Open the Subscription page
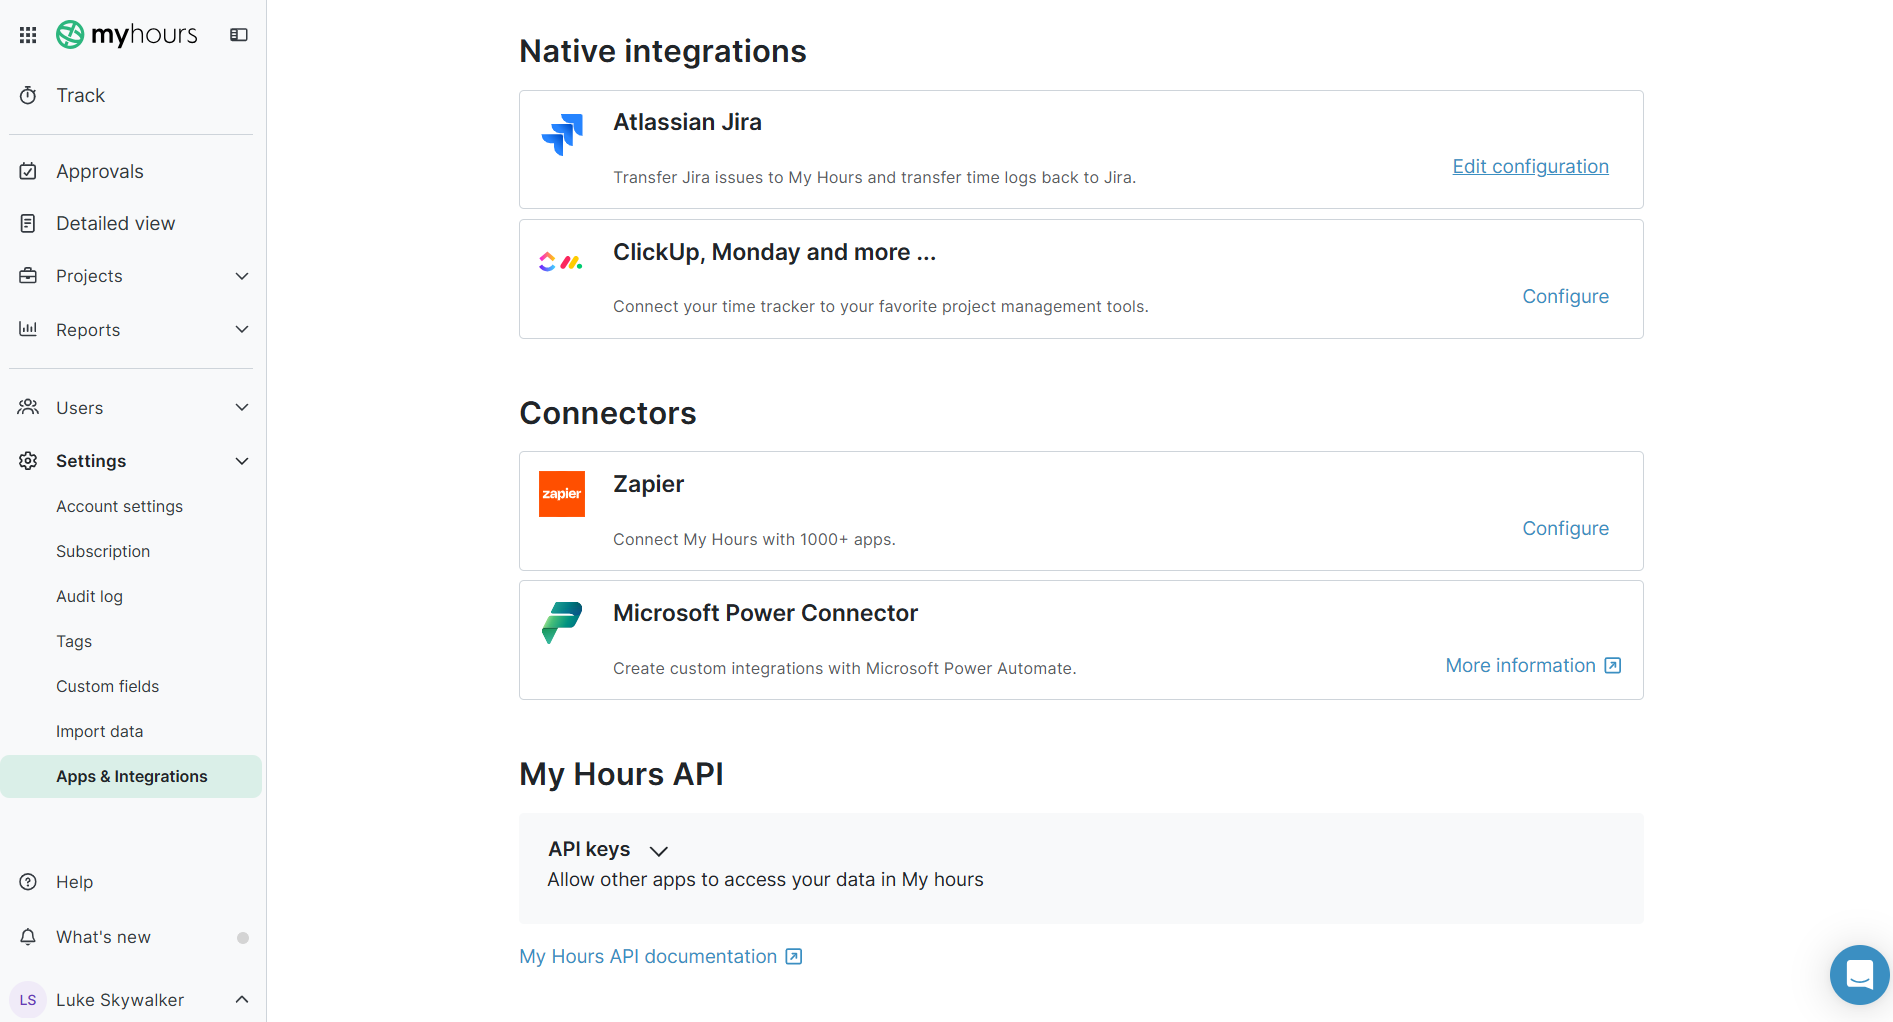 coord(103,551)
